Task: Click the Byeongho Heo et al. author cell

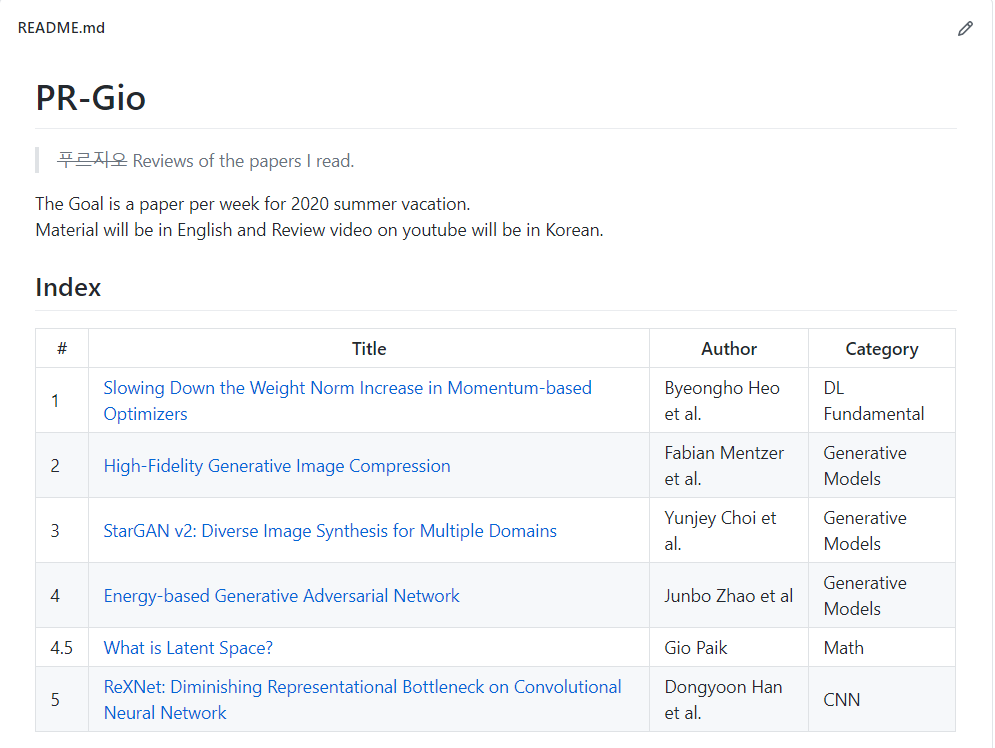Action: [x=722, y=400]
